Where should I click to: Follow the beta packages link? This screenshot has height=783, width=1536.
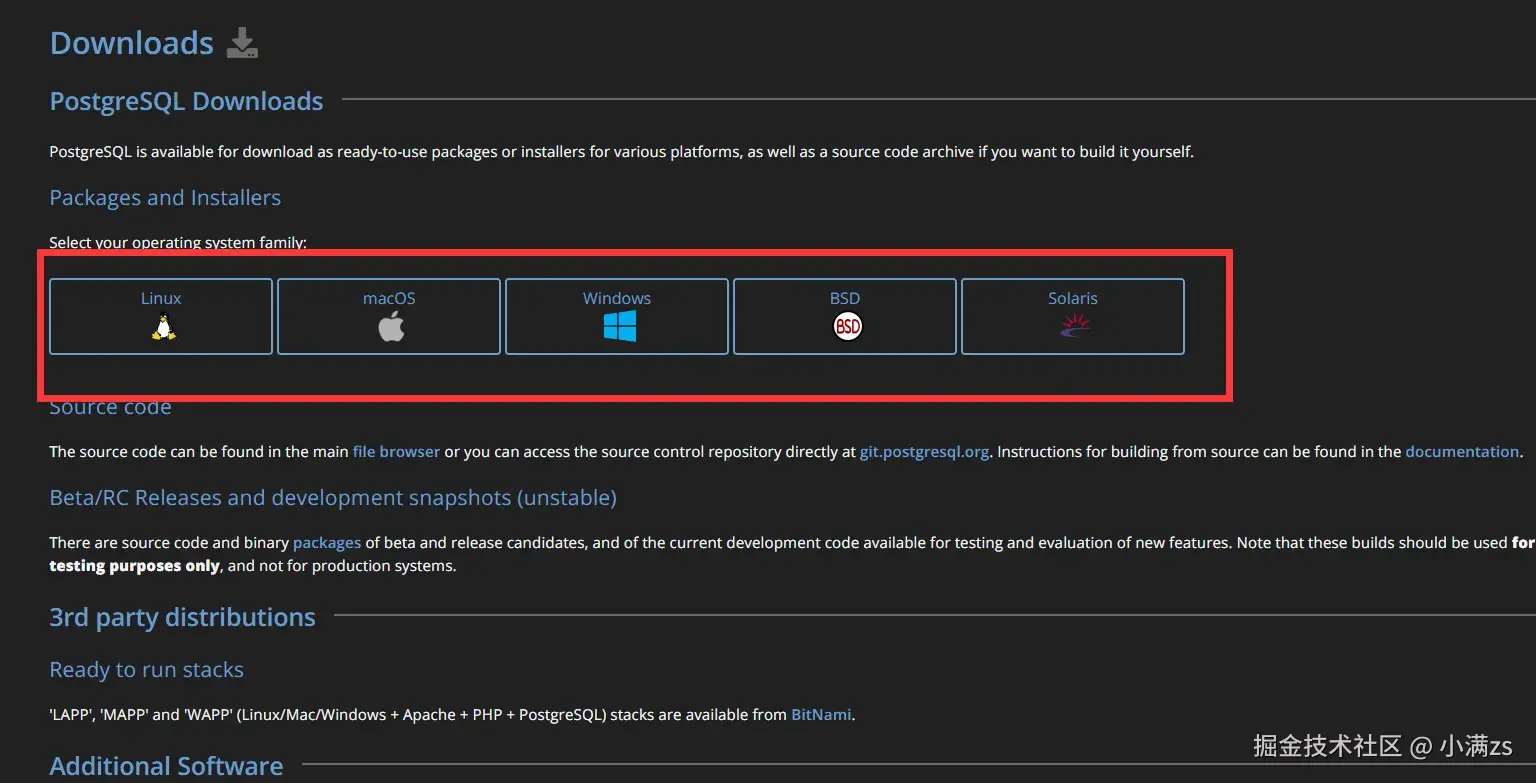coord(327,543)
